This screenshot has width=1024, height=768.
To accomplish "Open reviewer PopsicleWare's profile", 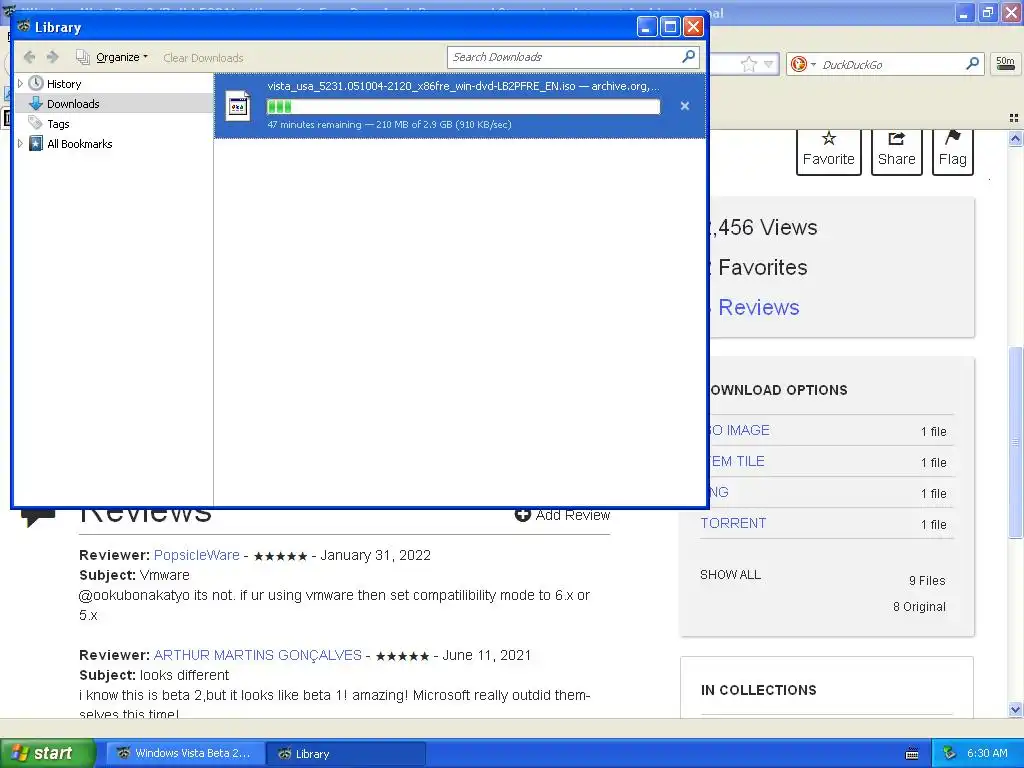I will [x=197, y=555].
